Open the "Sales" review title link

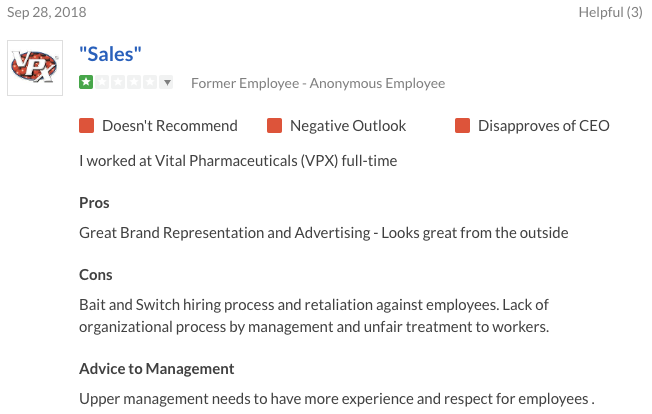[x=110, y=54]
